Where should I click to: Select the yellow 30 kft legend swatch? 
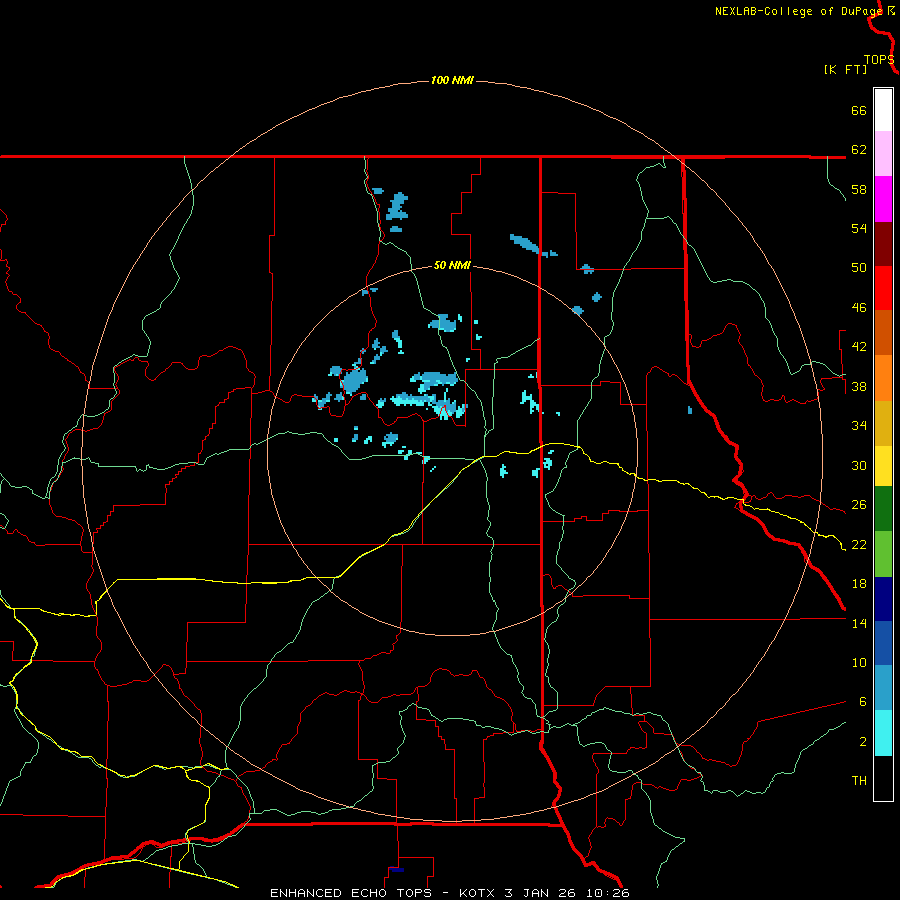point(883,466)
